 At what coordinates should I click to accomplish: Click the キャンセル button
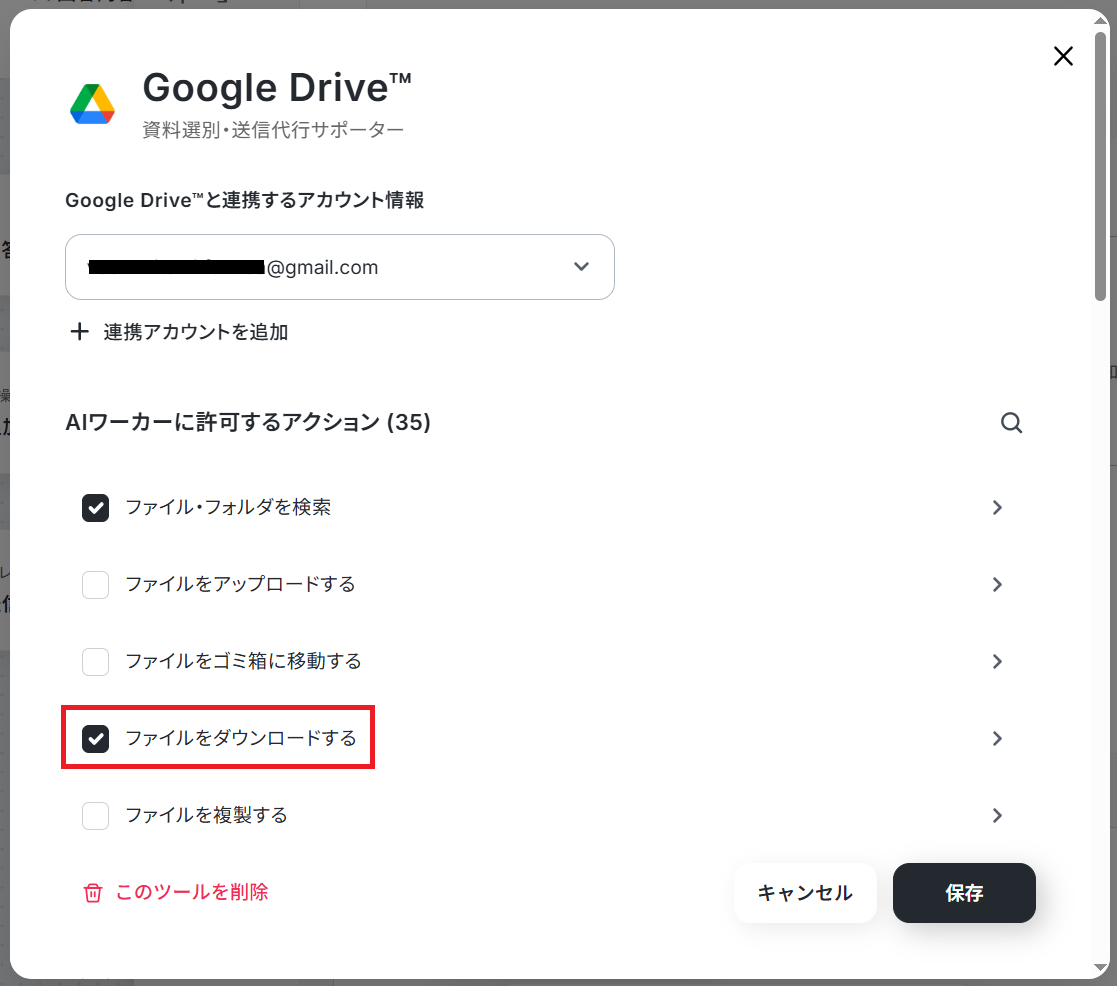pyautogui.click(x=805, y=893)
